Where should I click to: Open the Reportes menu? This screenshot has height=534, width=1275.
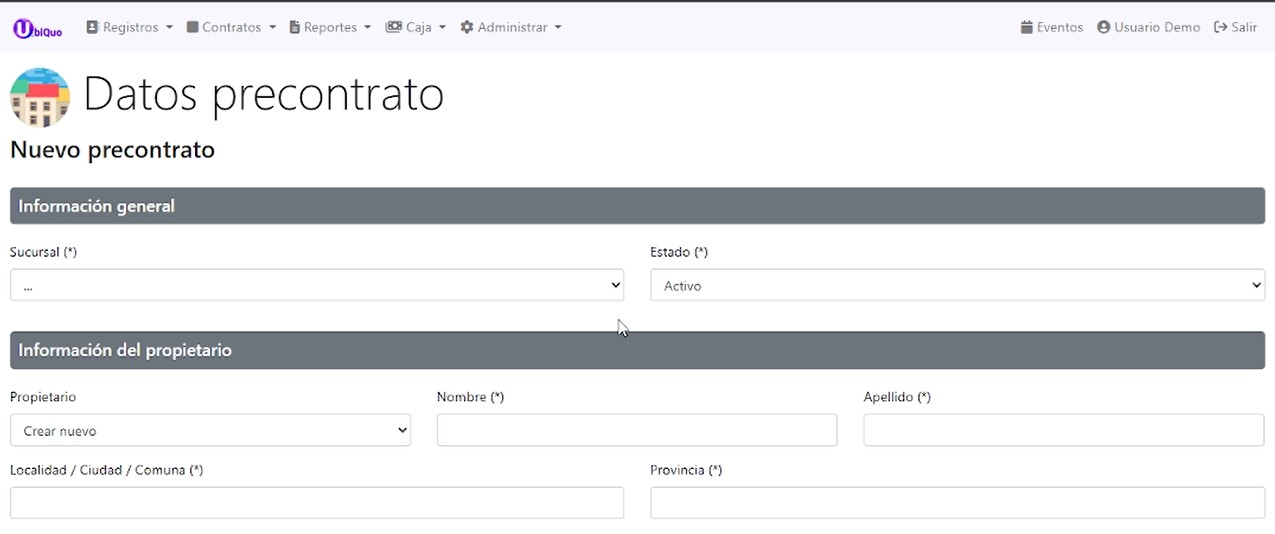pyautogui.click(x=330, y=28)
